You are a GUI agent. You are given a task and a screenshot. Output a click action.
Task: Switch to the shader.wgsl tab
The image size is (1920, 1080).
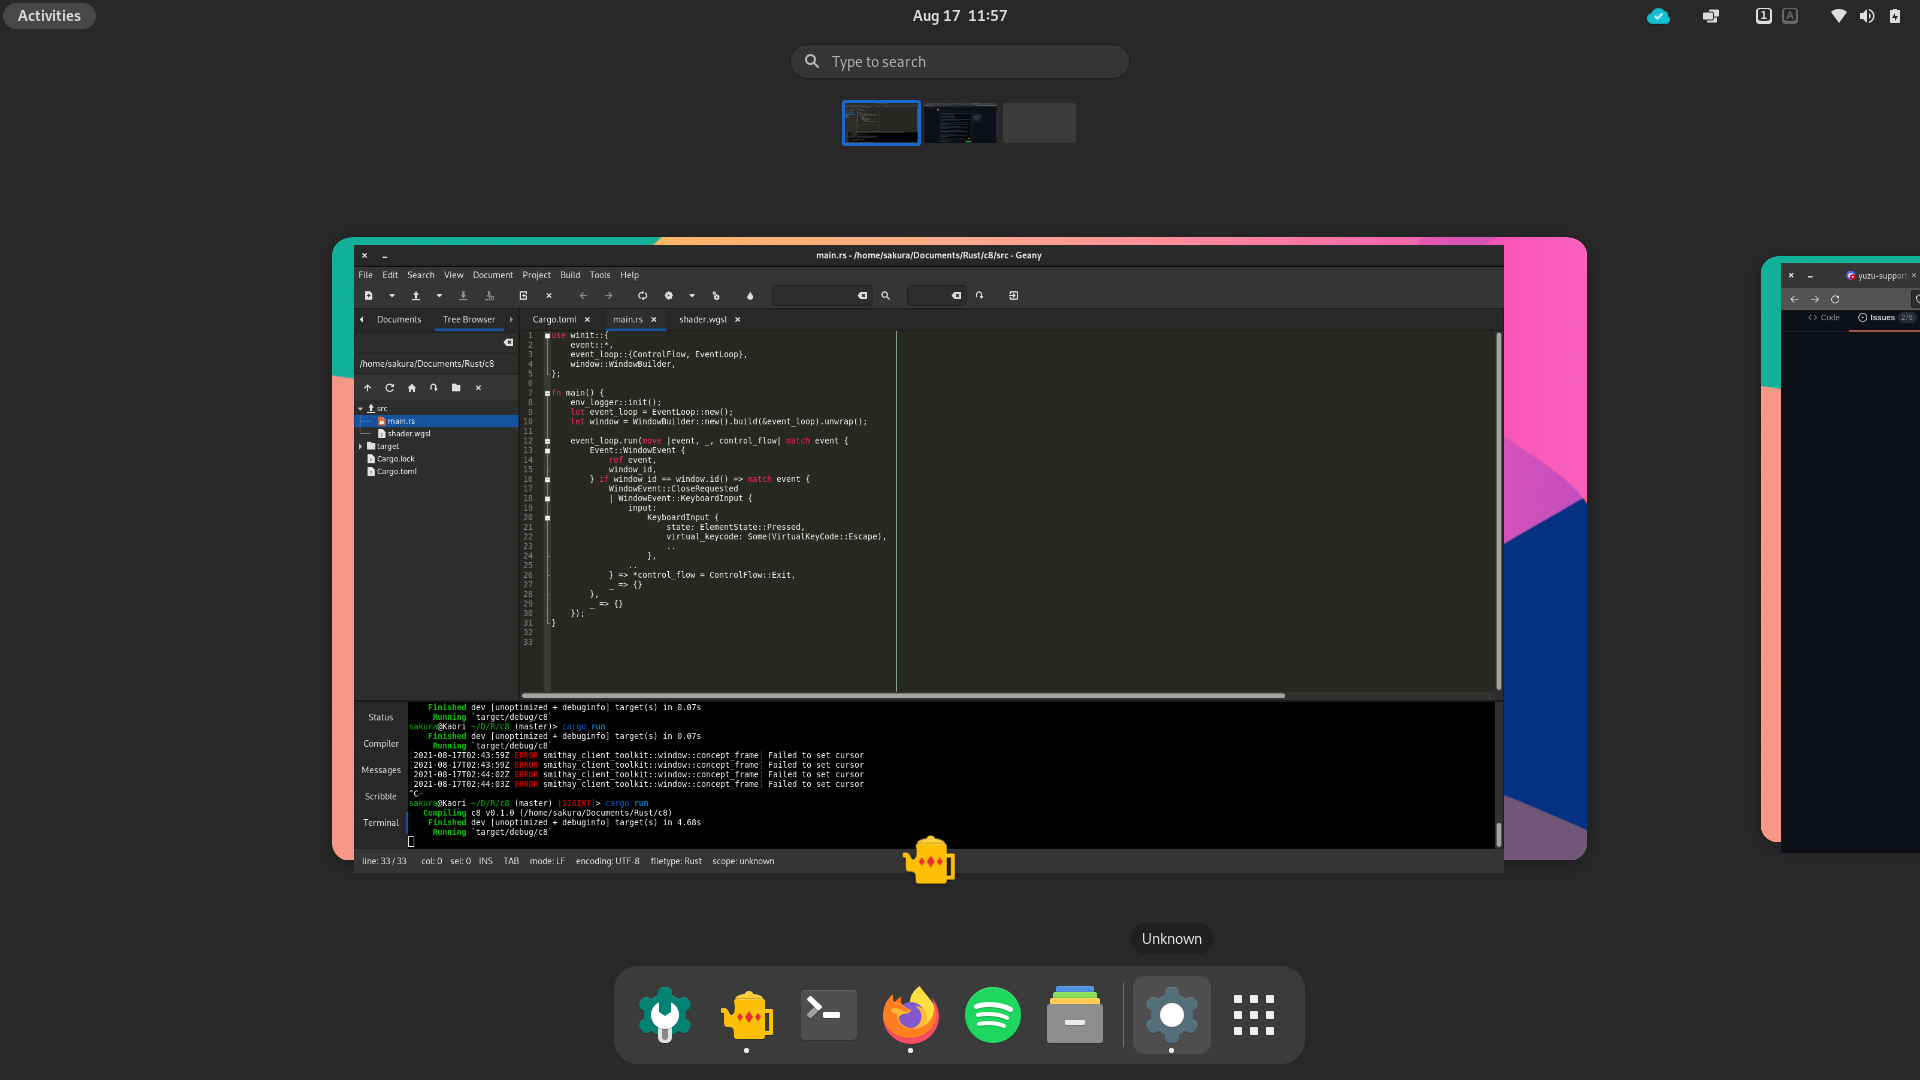(706, 319)
